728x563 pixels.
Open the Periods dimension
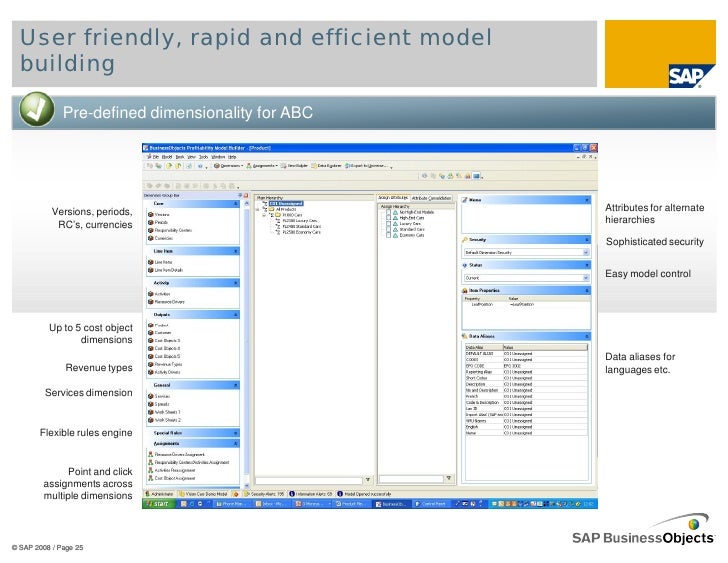(x=158, y=222)
